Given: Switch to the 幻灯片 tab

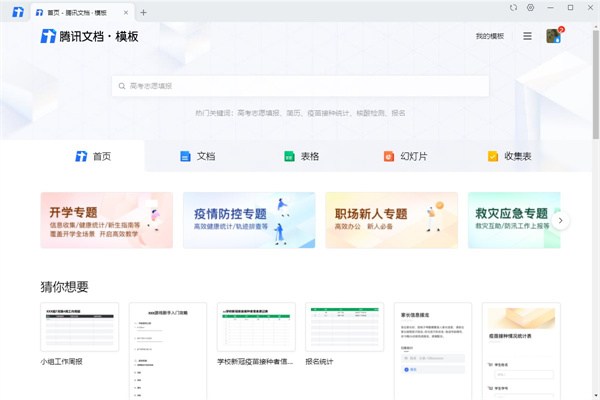Looking at the screenshot, I should pos(406,156).
